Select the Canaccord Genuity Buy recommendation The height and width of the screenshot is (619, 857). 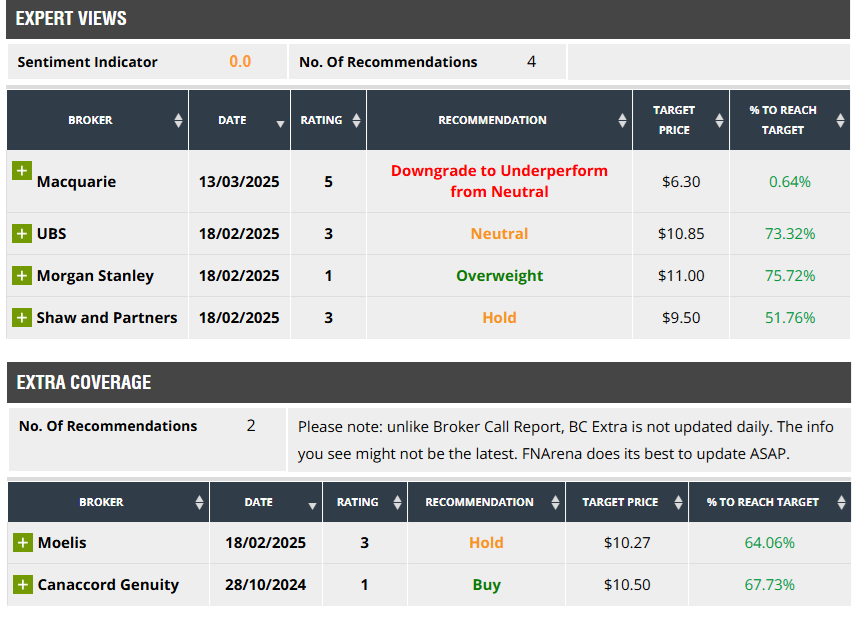point(487,585)
